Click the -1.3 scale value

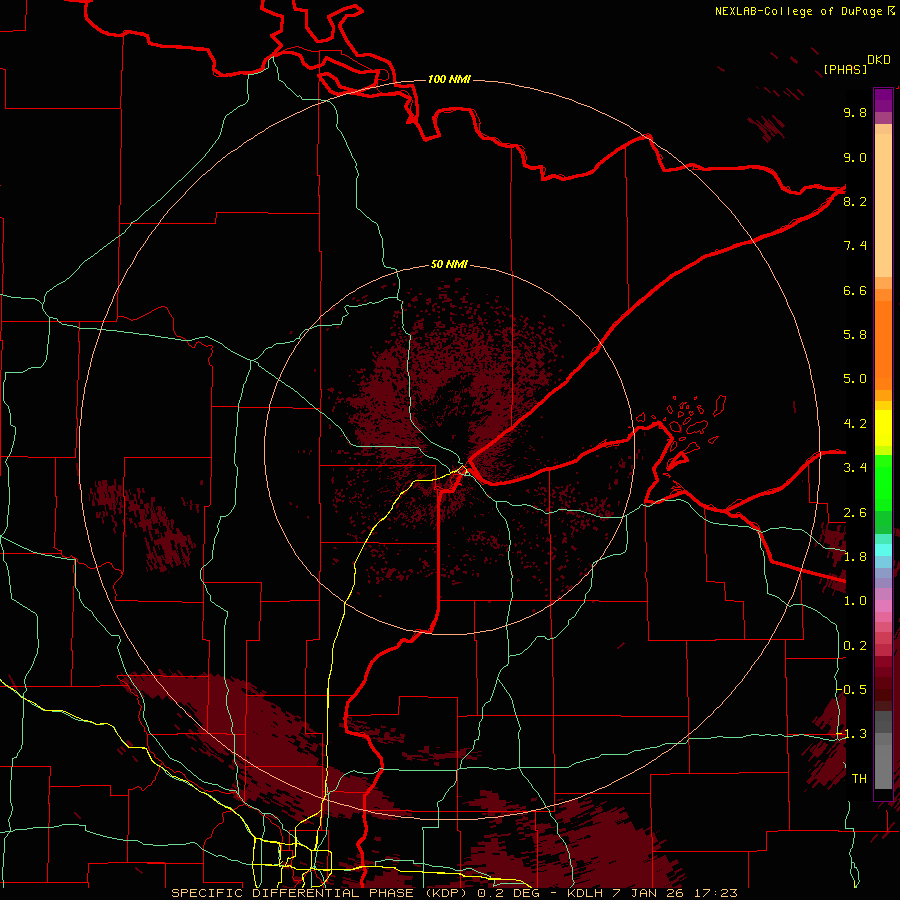[x=852, y=734]
